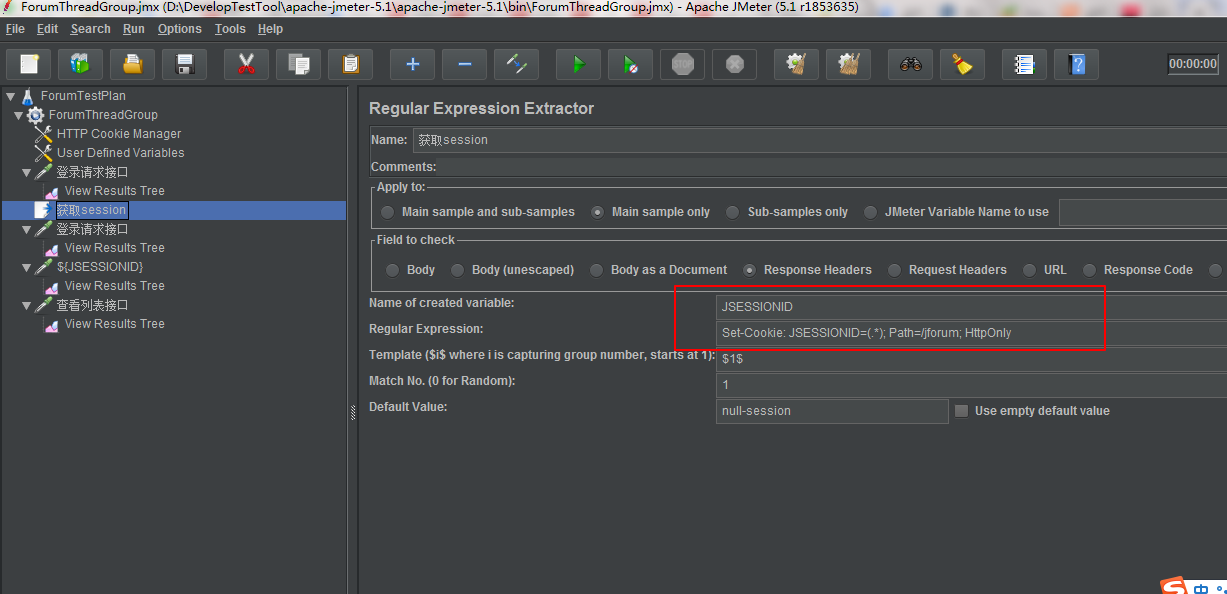Click the Copy toolbar icon
Viewport: 1227px width, 594px height.
[x=298, y=64]
